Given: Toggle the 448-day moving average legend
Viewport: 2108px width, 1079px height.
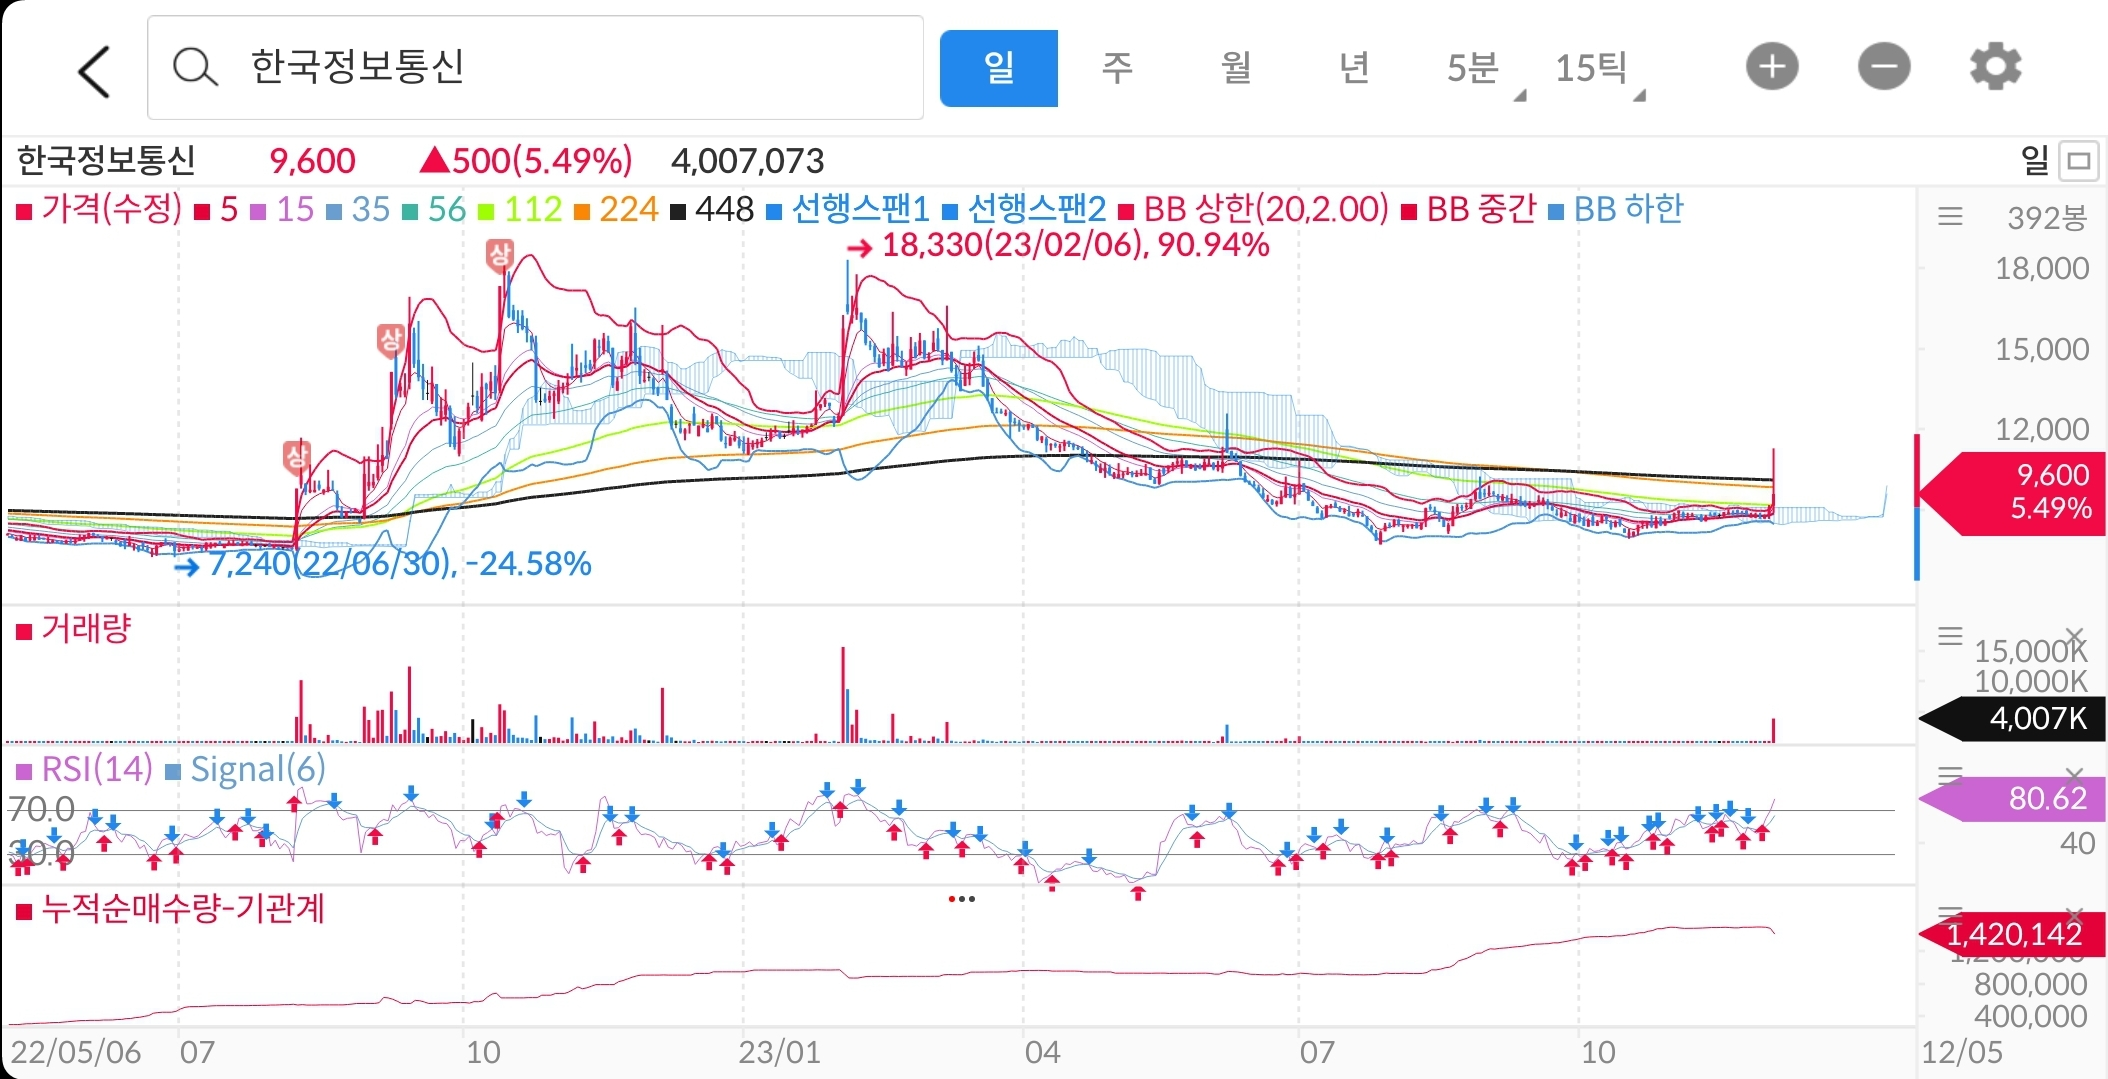Looking at the screenshot, I should (x=712, y=209).
